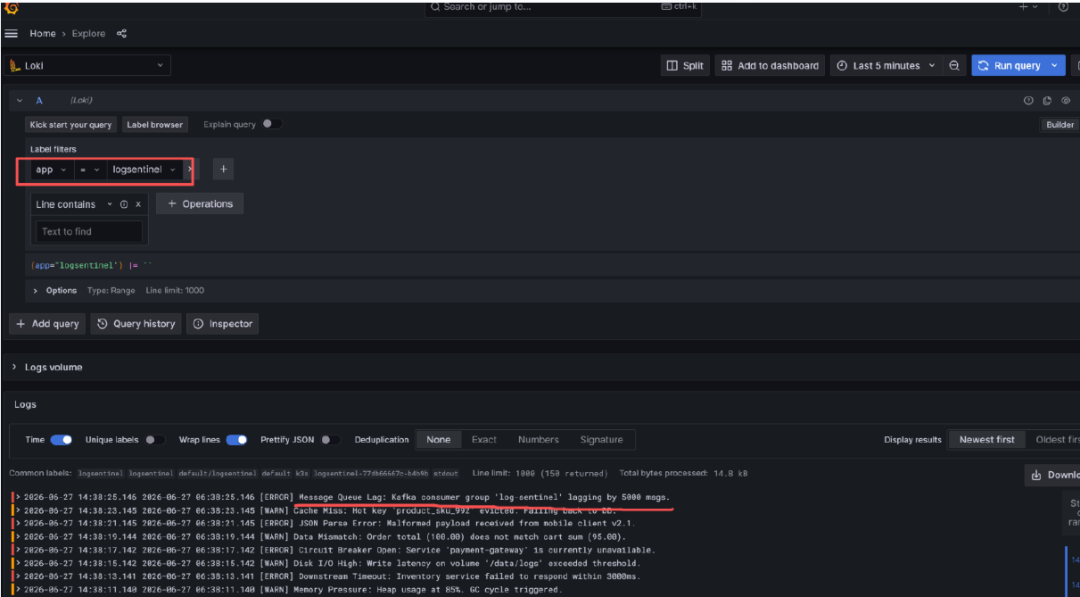Viewport: 1080px width, 597px height.
Task: Open the Inspector
Action: click(x=222, y=324)
